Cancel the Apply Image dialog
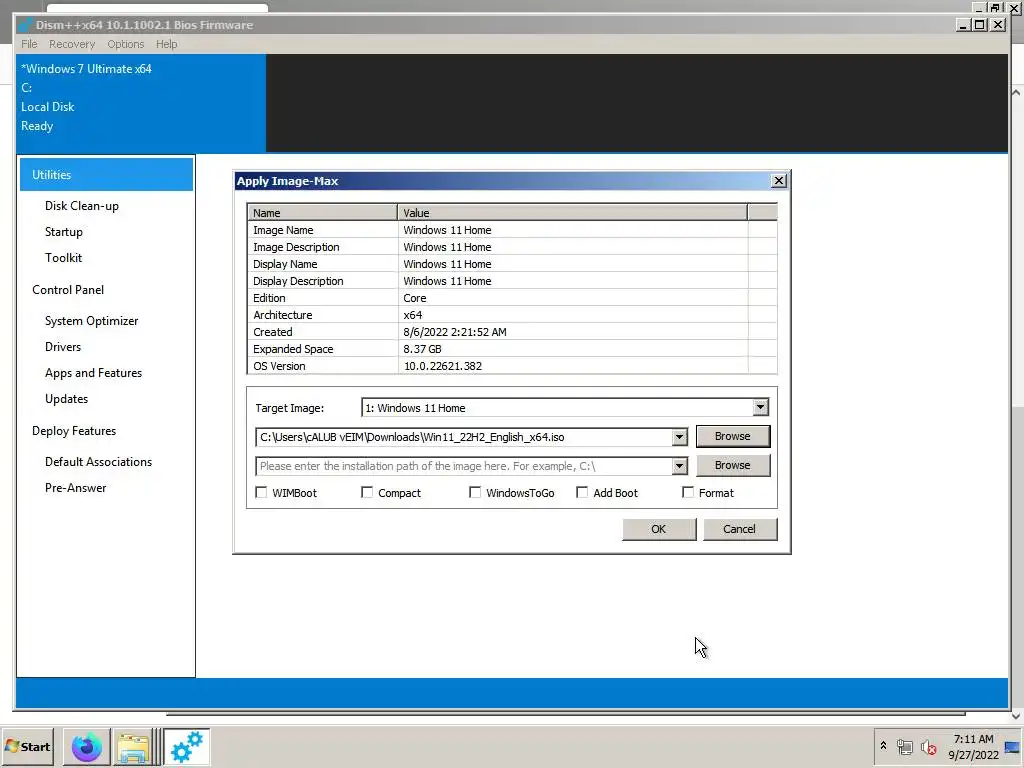This screenshot has height=768, width=1024. tap(739, 529)
